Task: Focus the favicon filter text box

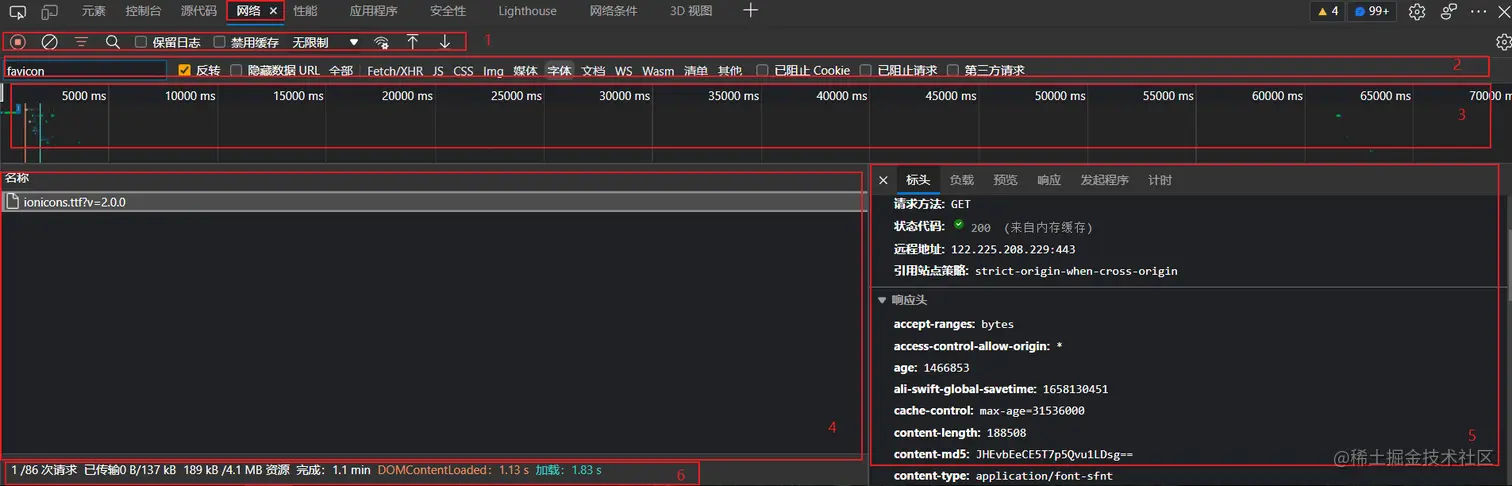Action: (86, 71)
